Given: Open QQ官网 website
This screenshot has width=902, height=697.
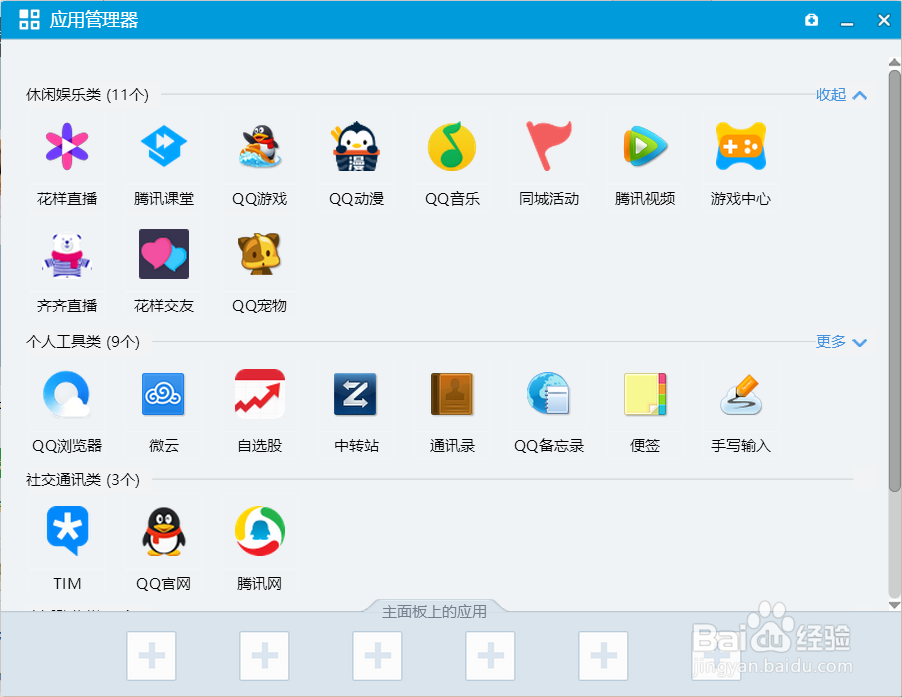Looking at the screenshot, I should point(163,531).
